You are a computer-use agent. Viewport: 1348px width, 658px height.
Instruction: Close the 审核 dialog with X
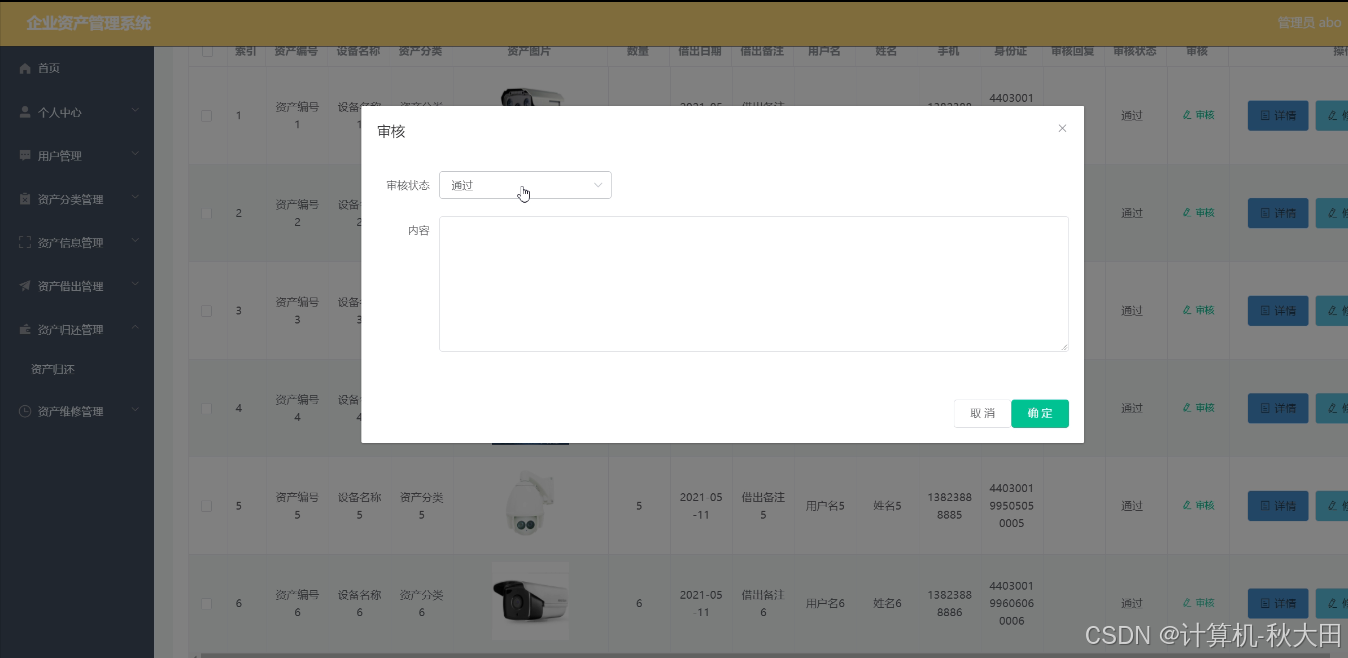tap(1062, 128)
